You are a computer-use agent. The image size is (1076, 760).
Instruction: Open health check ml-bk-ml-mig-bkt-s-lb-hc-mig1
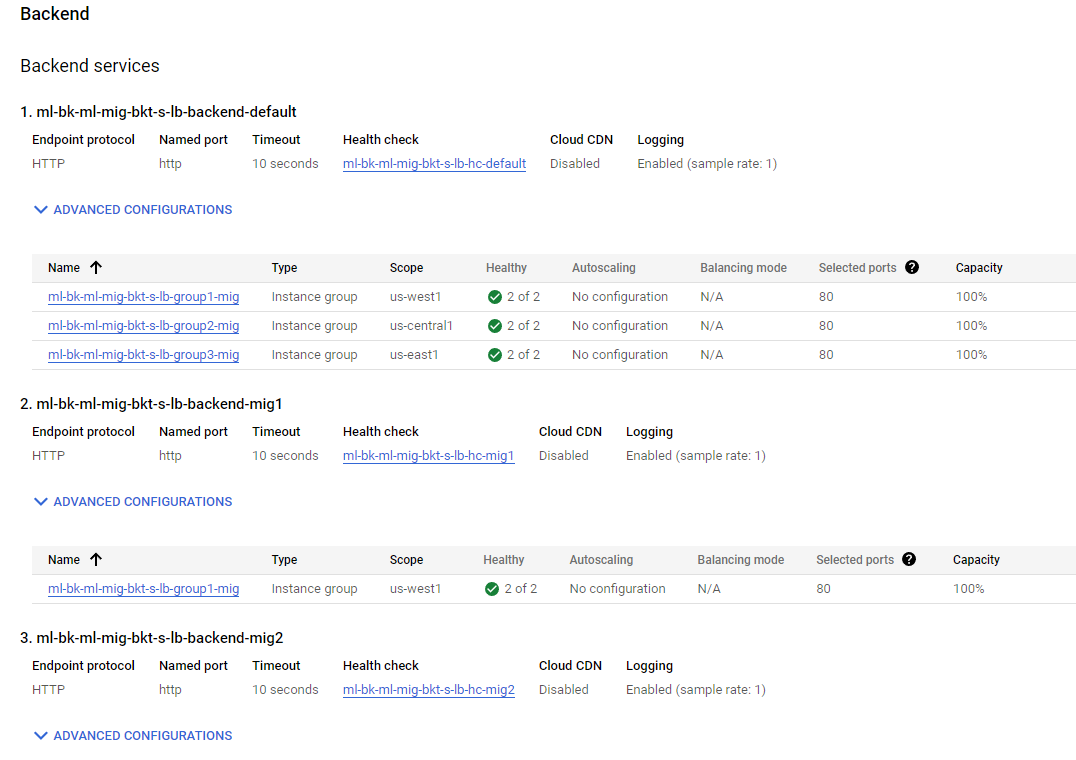(428, 456)
